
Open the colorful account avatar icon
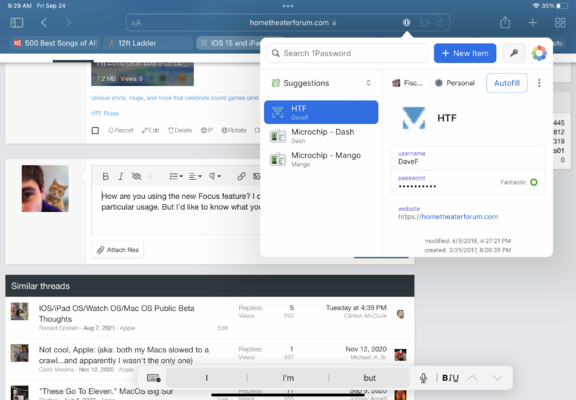(x=539, y=53)
